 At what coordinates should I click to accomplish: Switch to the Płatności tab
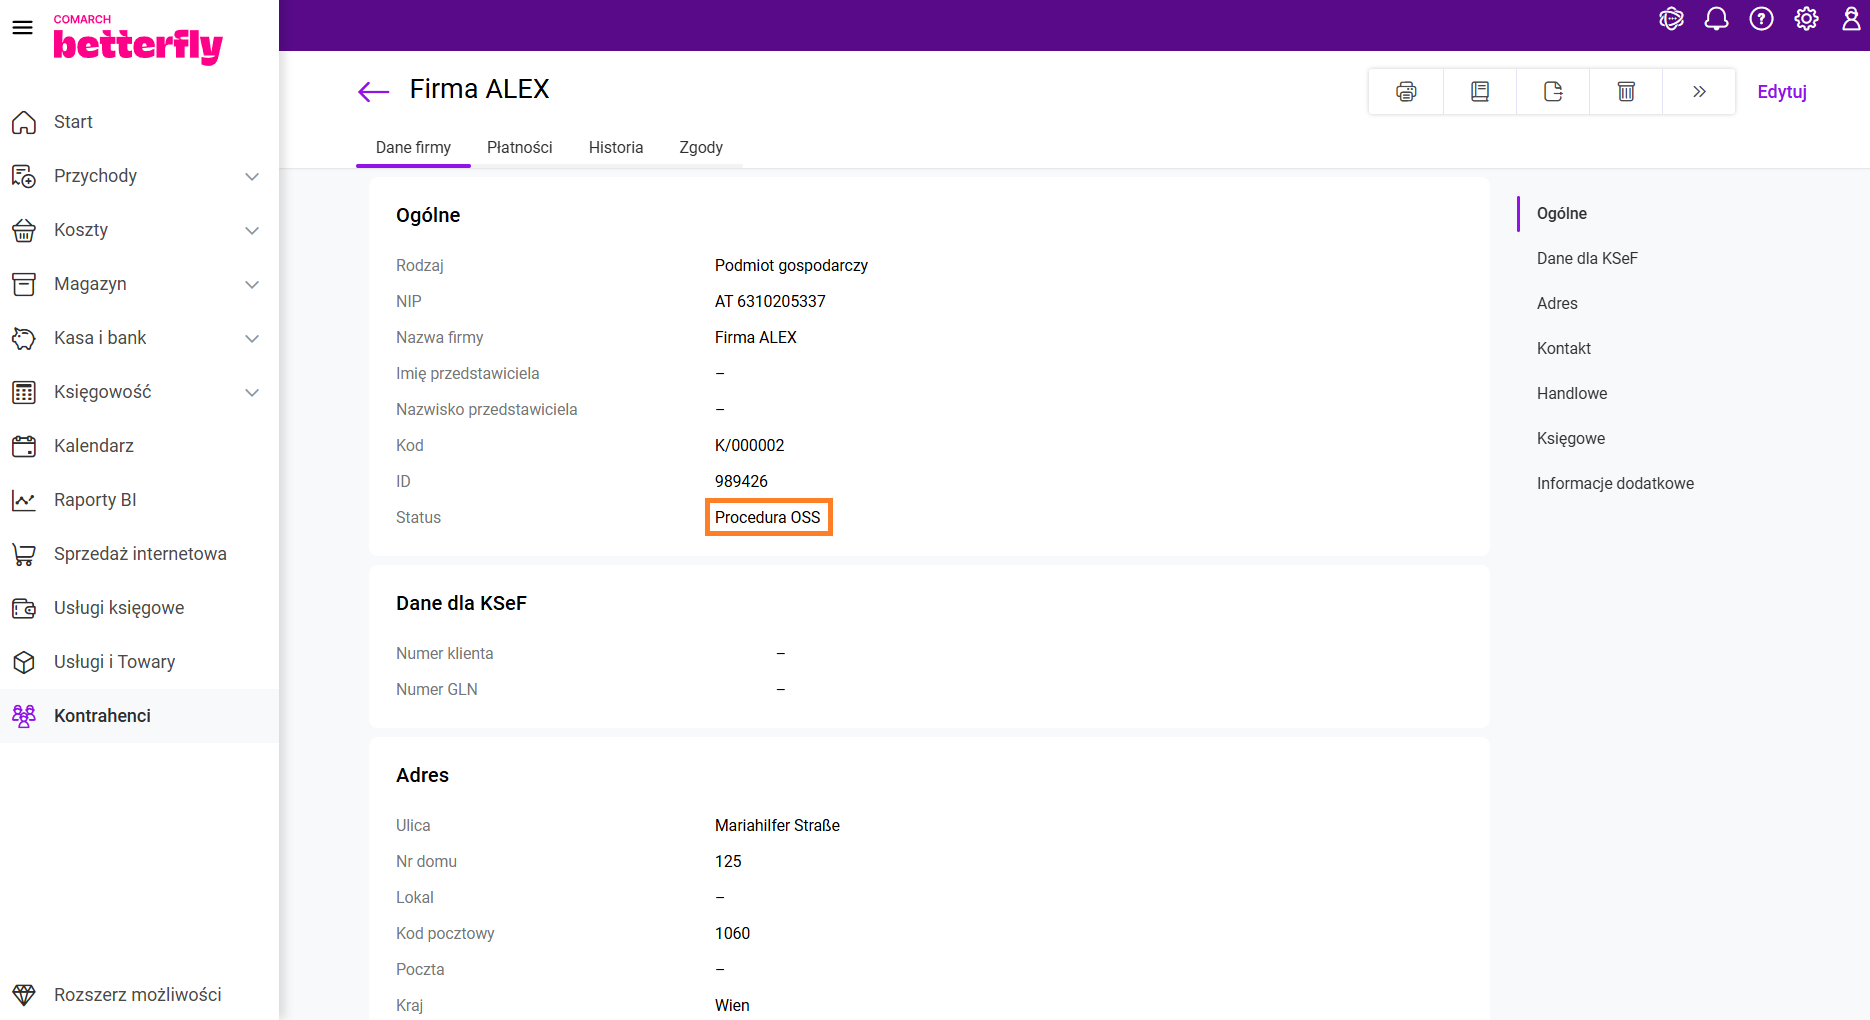pyautogui.click(x=519, y=148)
